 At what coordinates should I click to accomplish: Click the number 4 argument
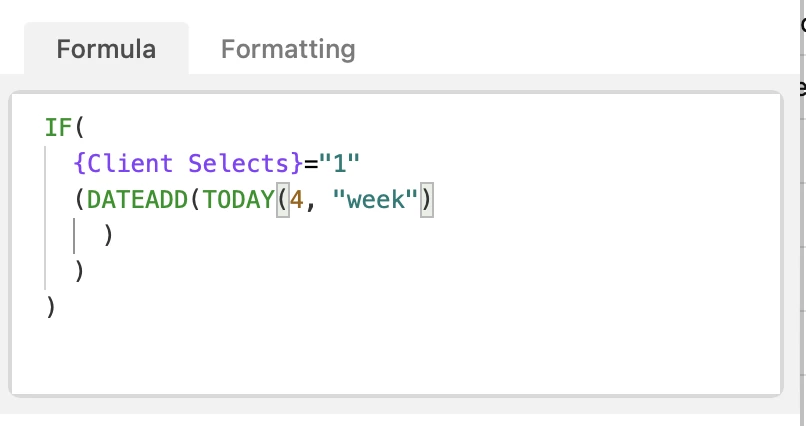[x=297, y=199]
